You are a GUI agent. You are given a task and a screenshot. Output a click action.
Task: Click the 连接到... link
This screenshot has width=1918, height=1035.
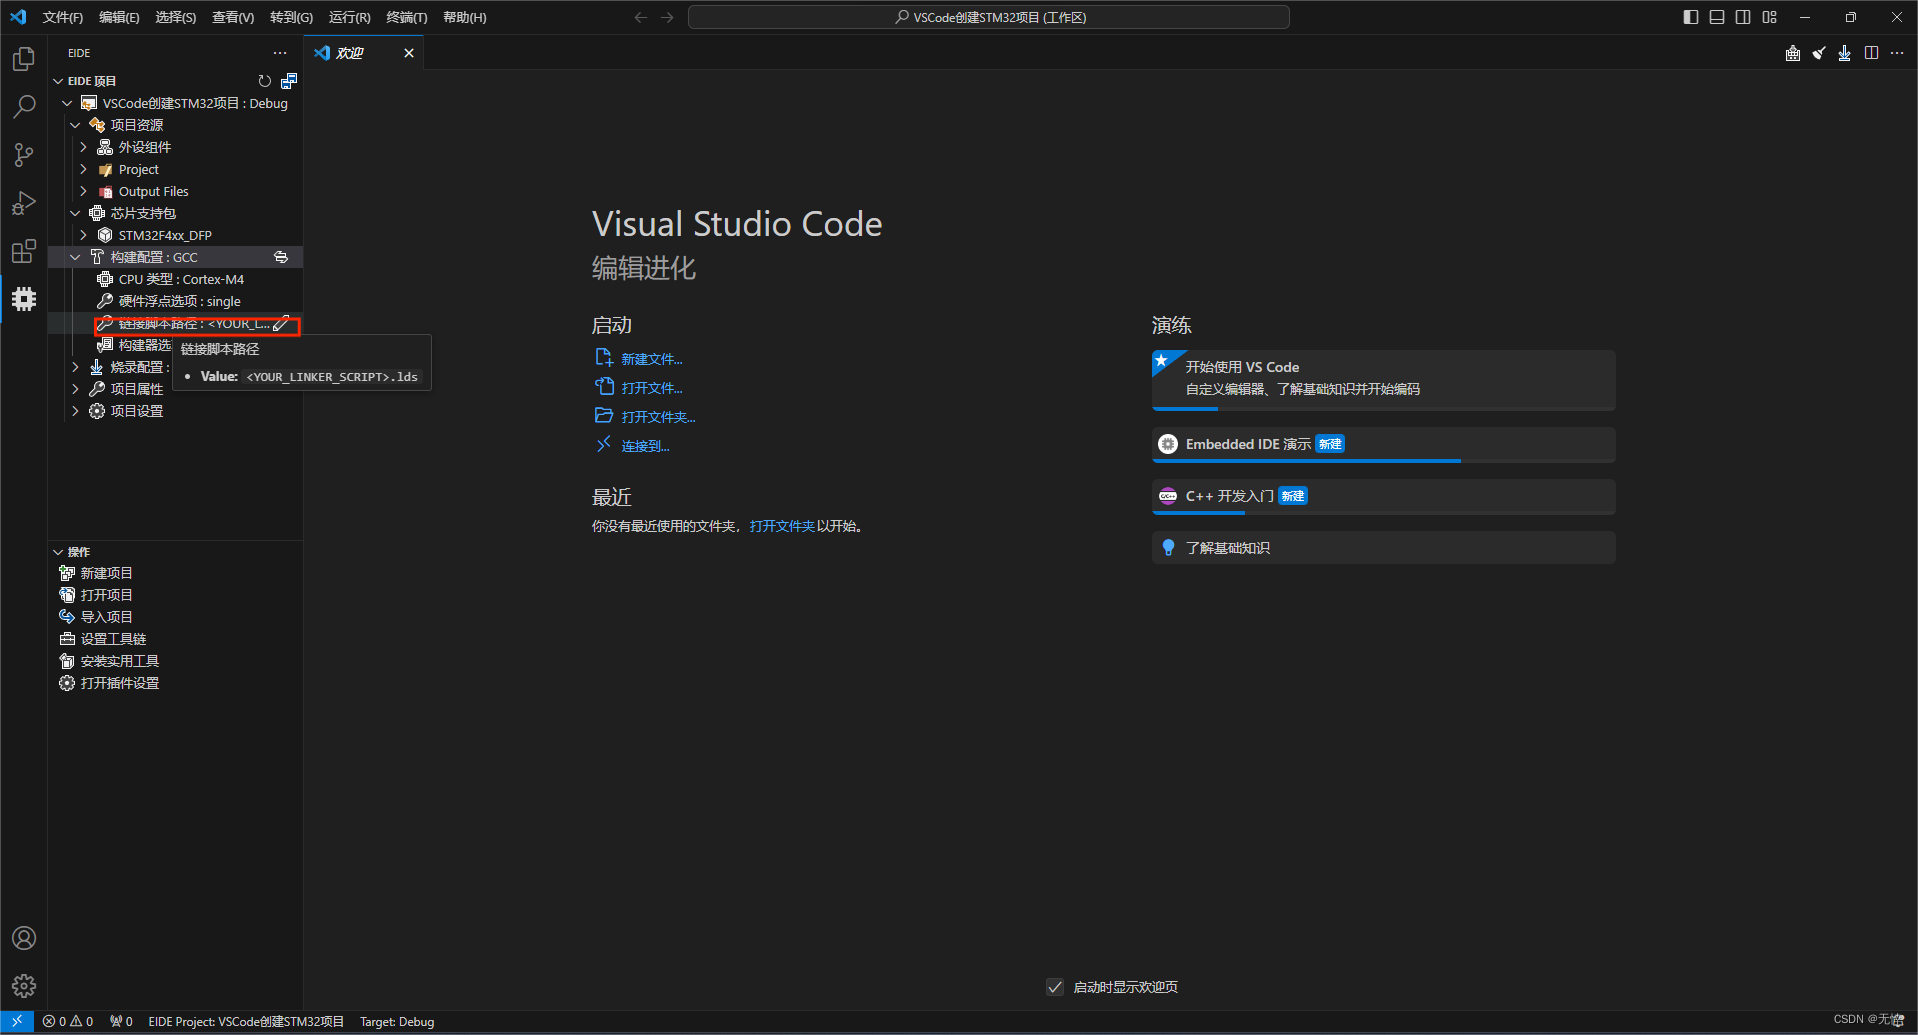[x=645, y=446]
